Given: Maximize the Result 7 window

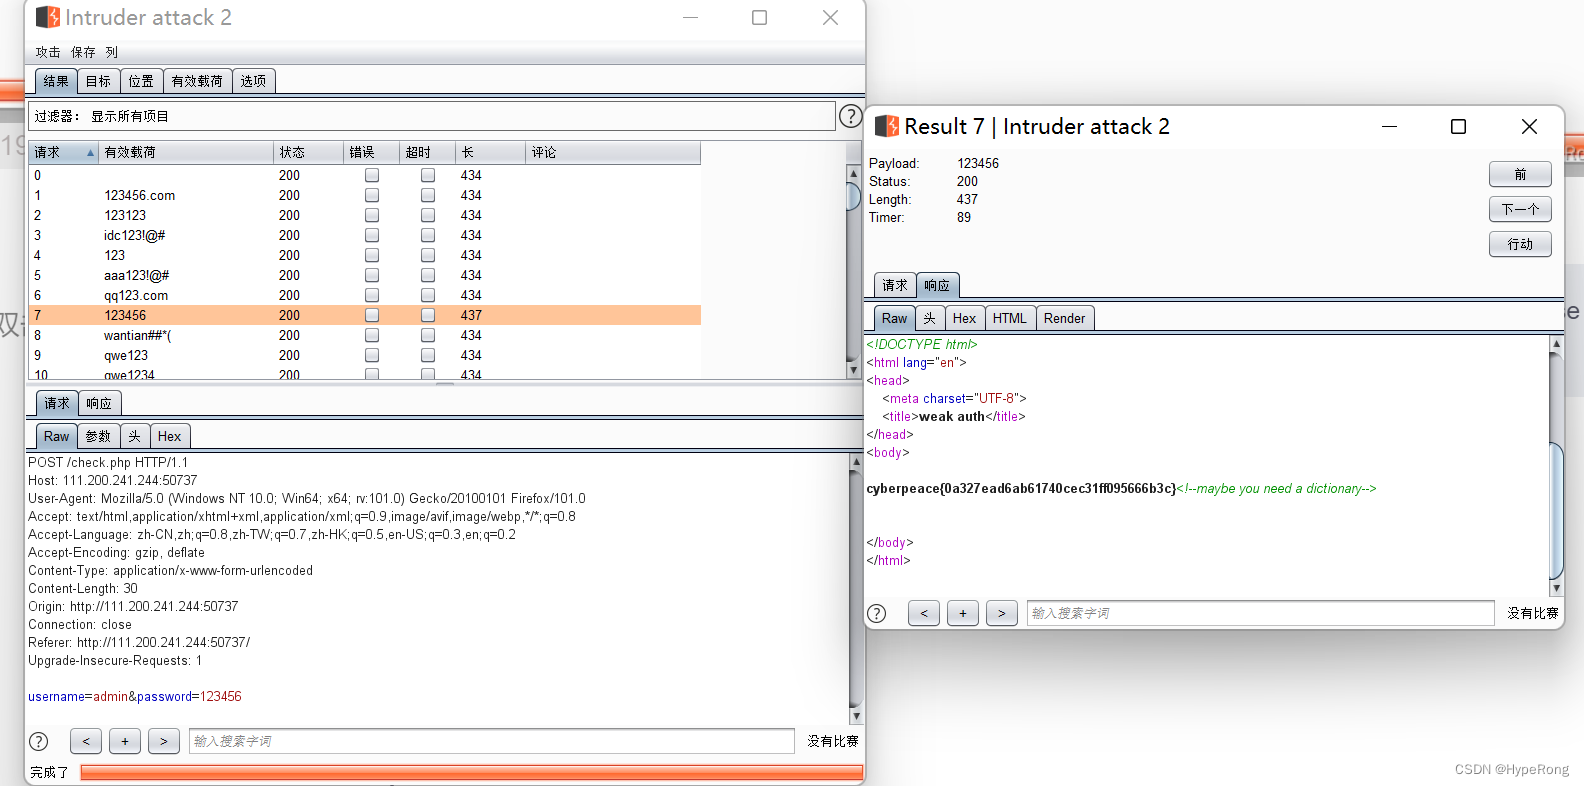Looking at the screenshot, I should [1458, 126].
